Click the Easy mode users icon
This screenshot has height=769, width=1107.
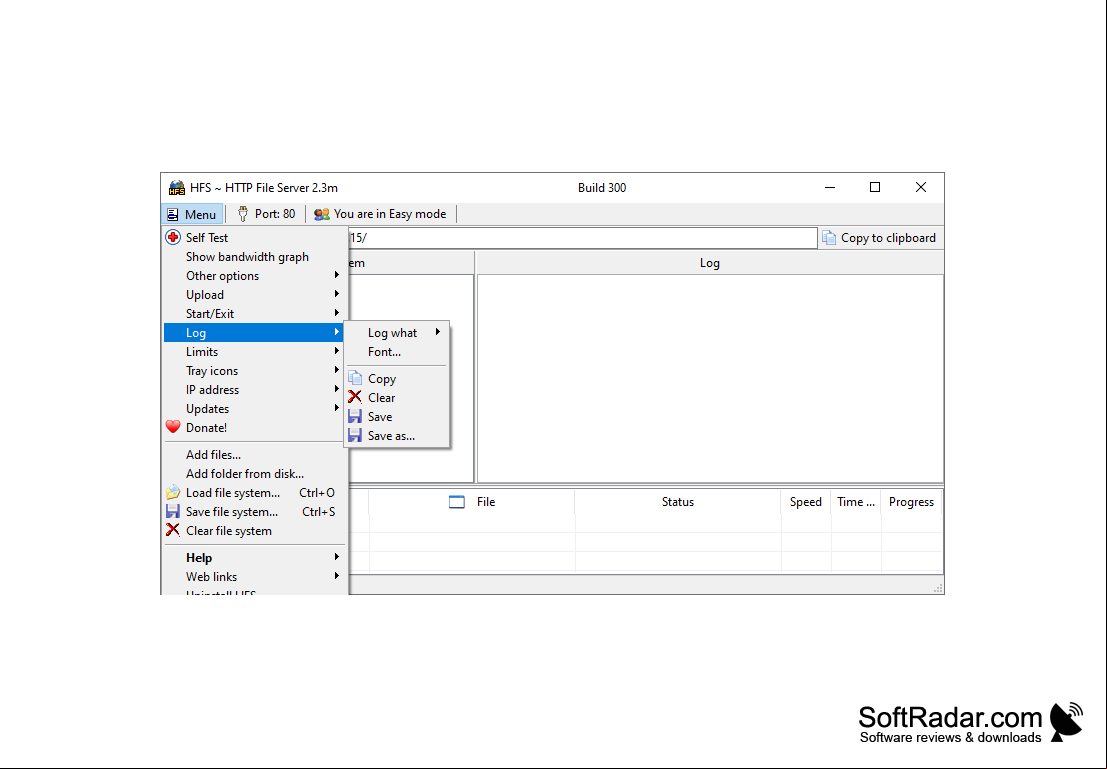tap(322, 214)
